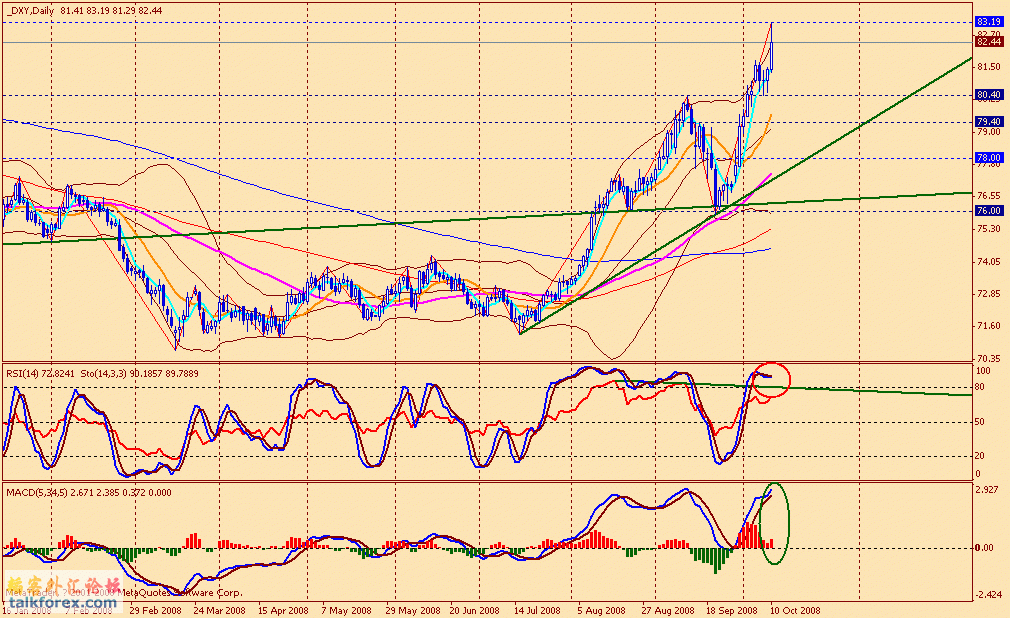Select the 76.00 blue level label
This screenshot has height=618, width=1010.
click(989, 211)
